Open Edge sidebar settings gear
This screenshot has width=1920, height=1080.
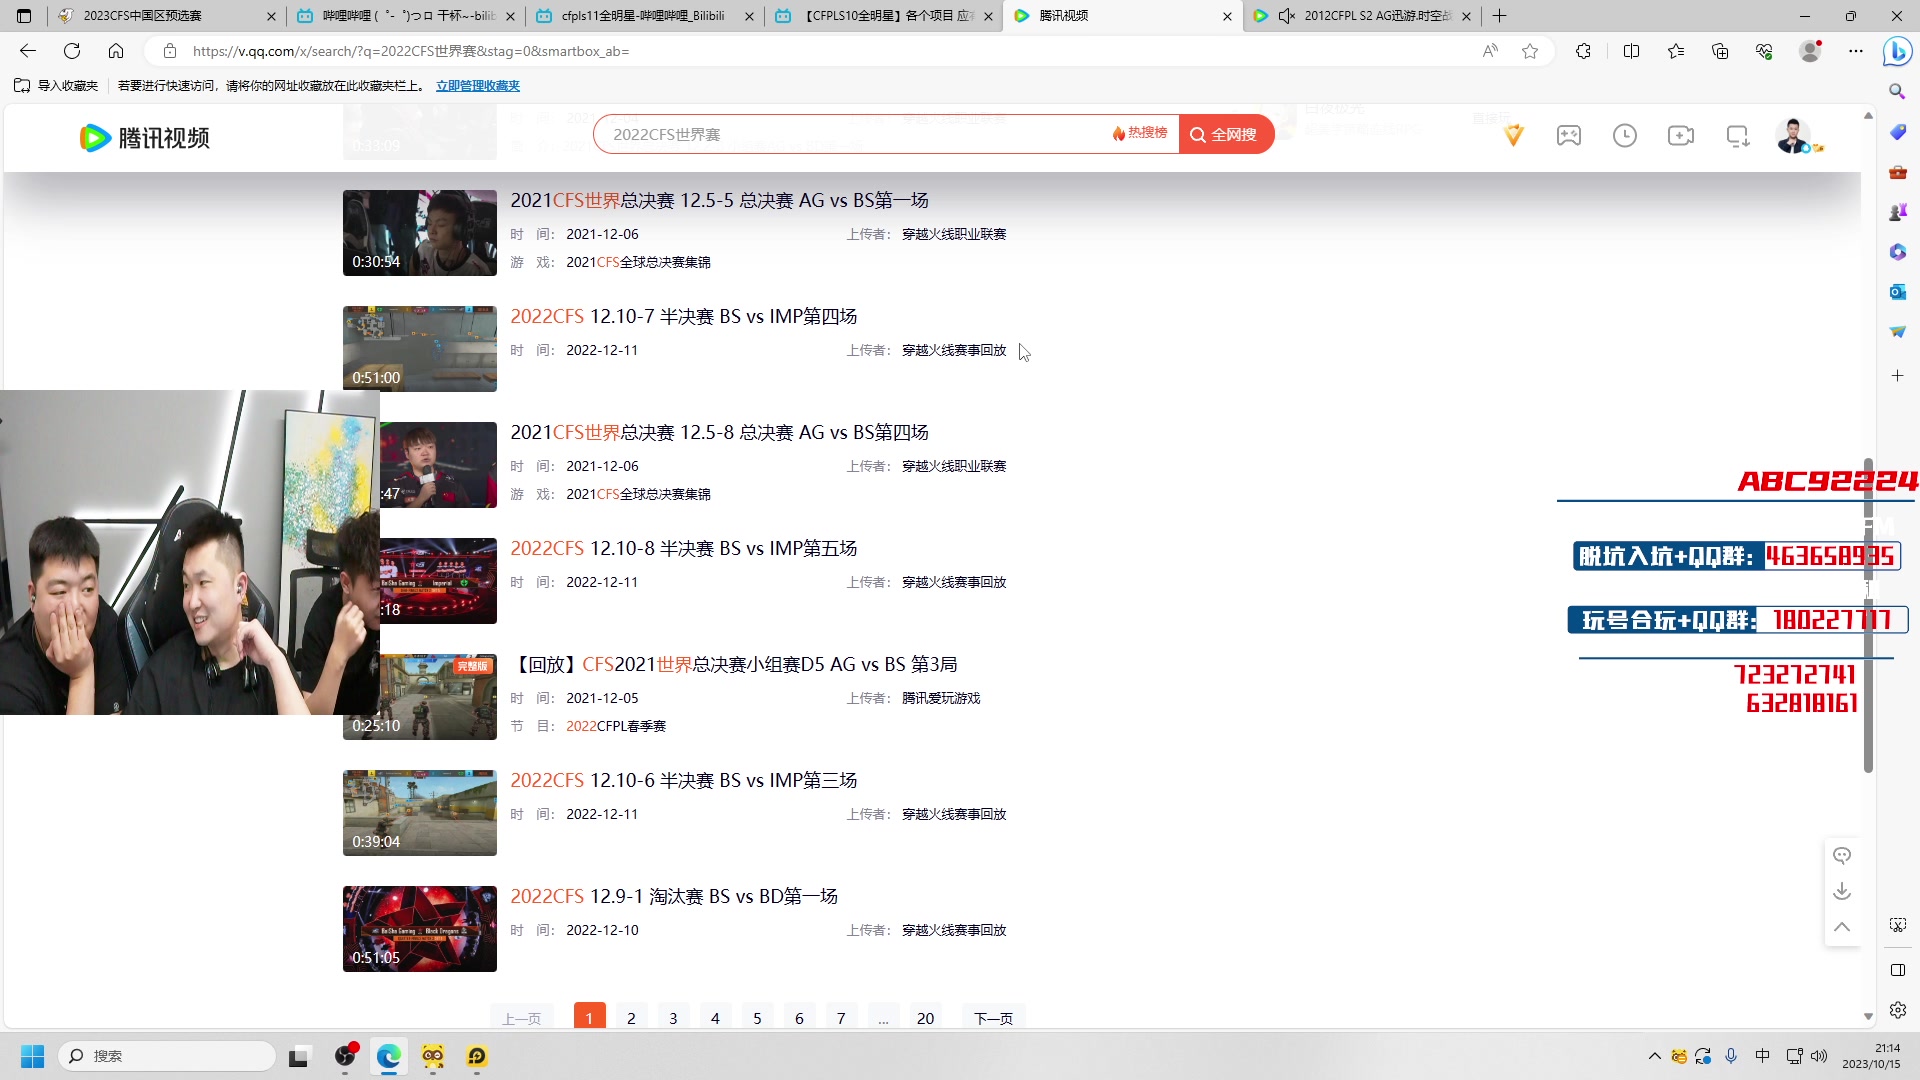coord(1897,1010)
